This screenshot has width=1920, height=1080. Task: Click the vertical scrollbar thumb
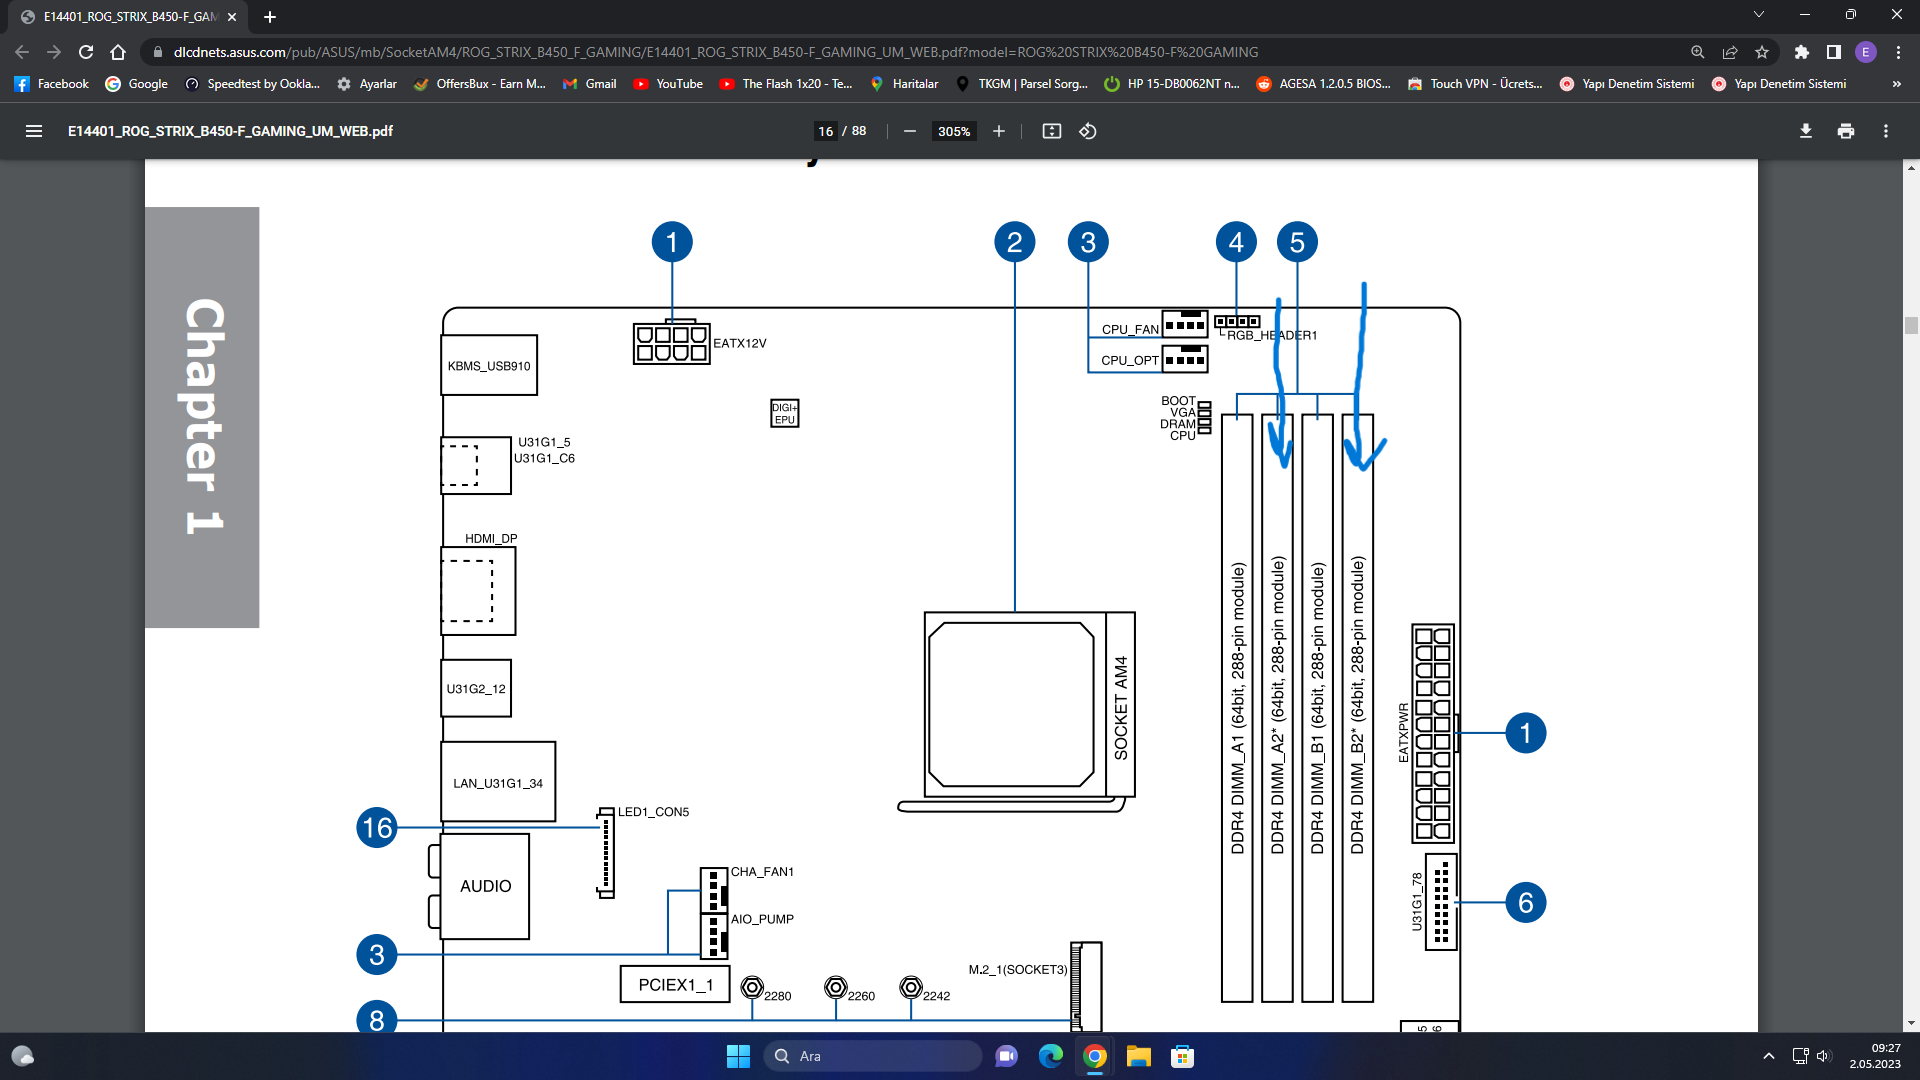(1911, 325)
